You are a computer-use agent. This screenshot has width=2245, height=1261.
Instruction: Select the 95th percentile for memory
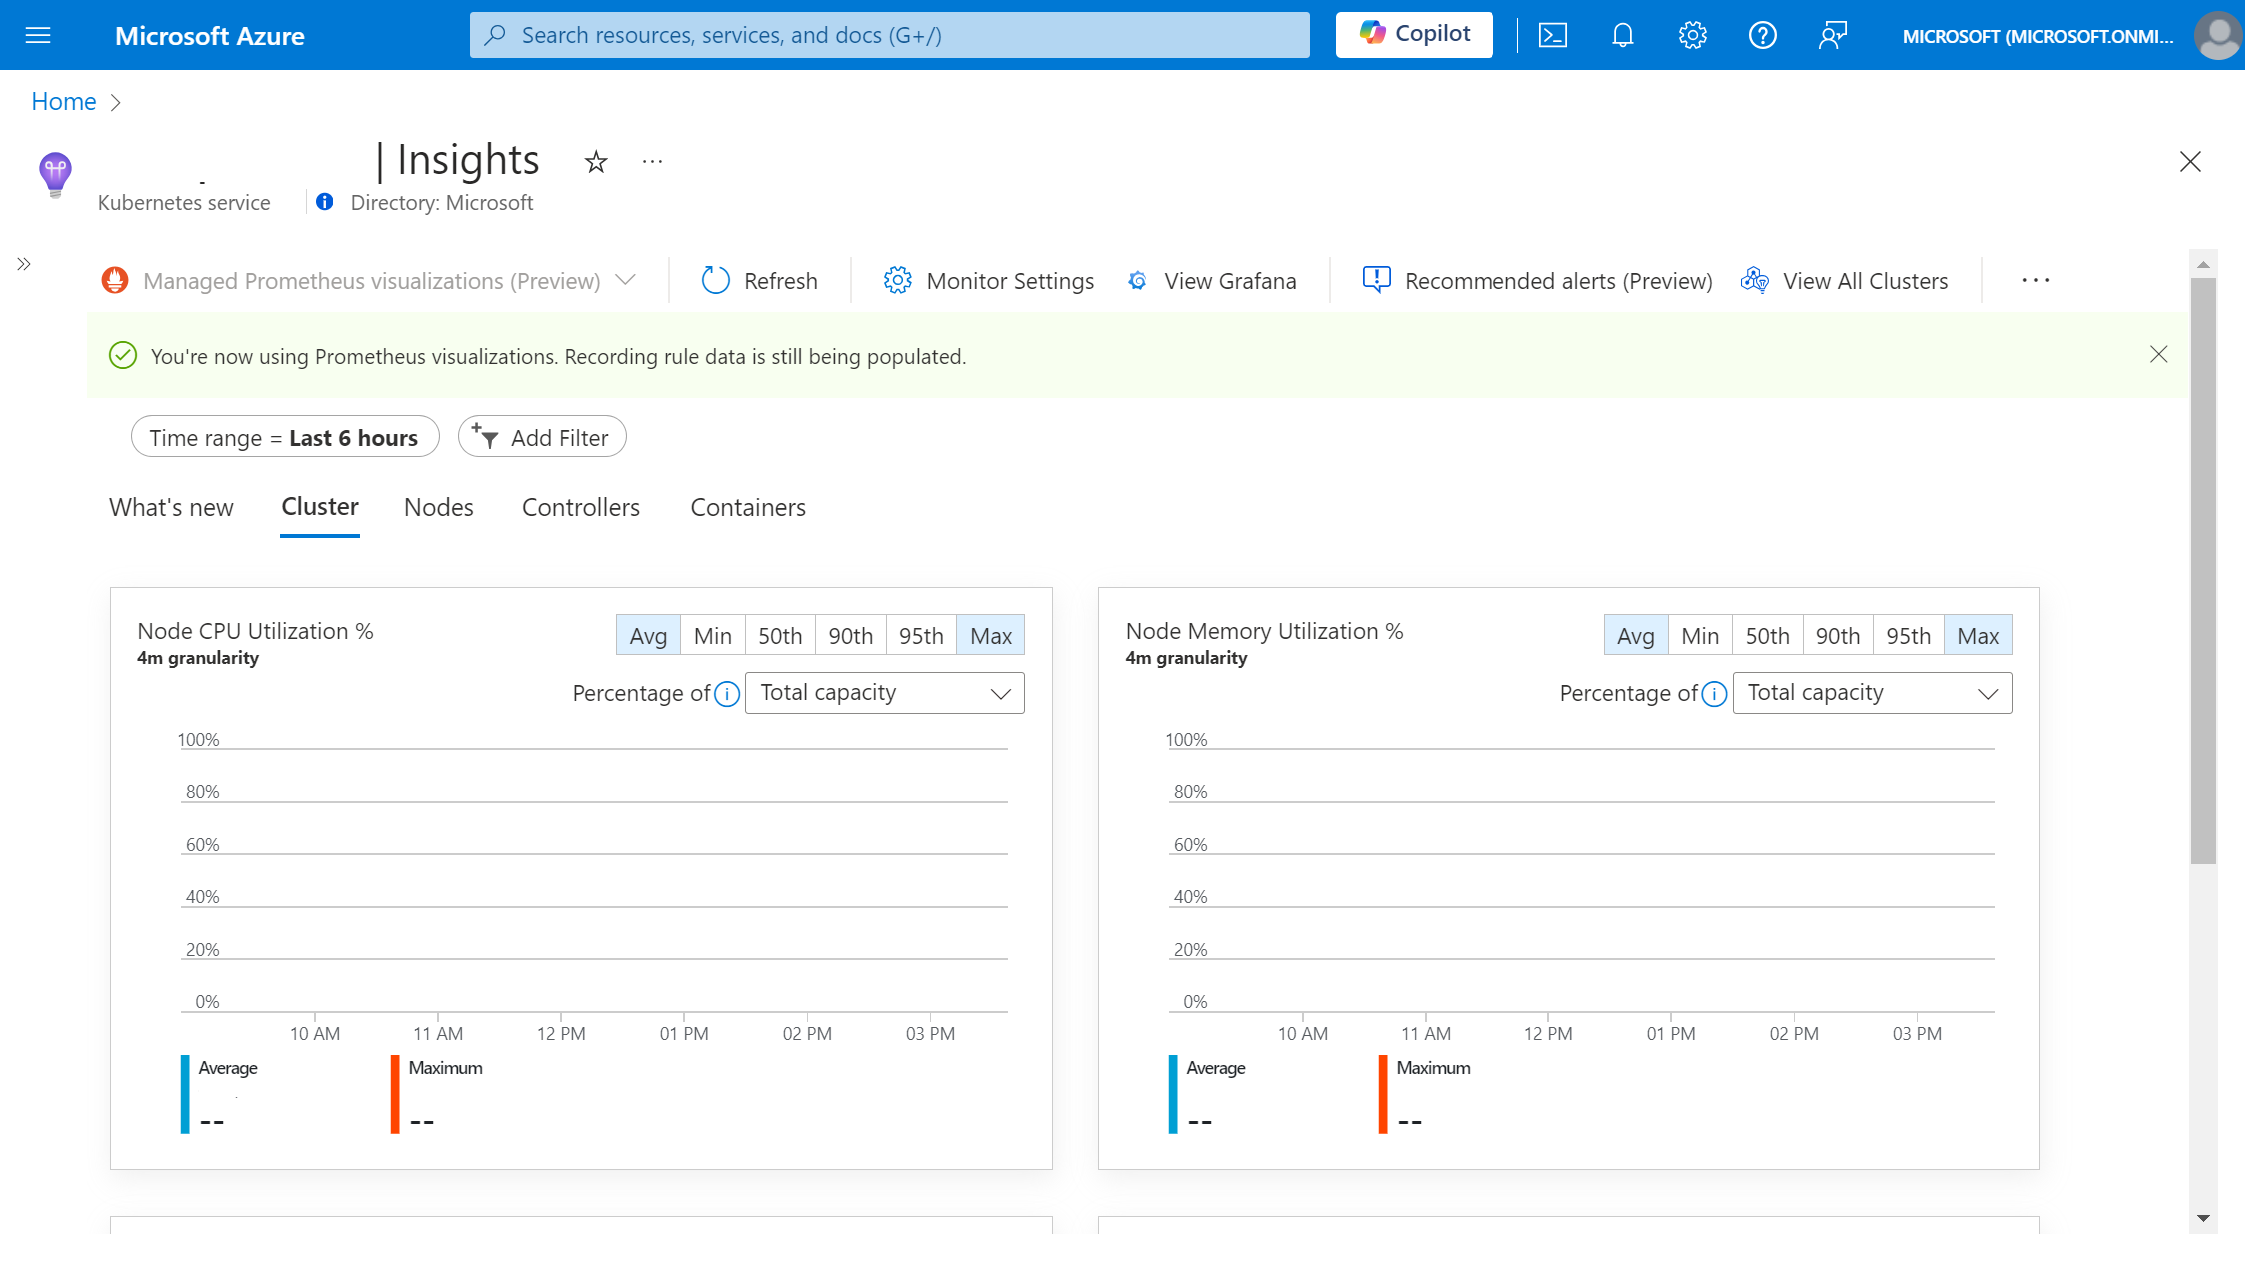tap(1909, 635)
